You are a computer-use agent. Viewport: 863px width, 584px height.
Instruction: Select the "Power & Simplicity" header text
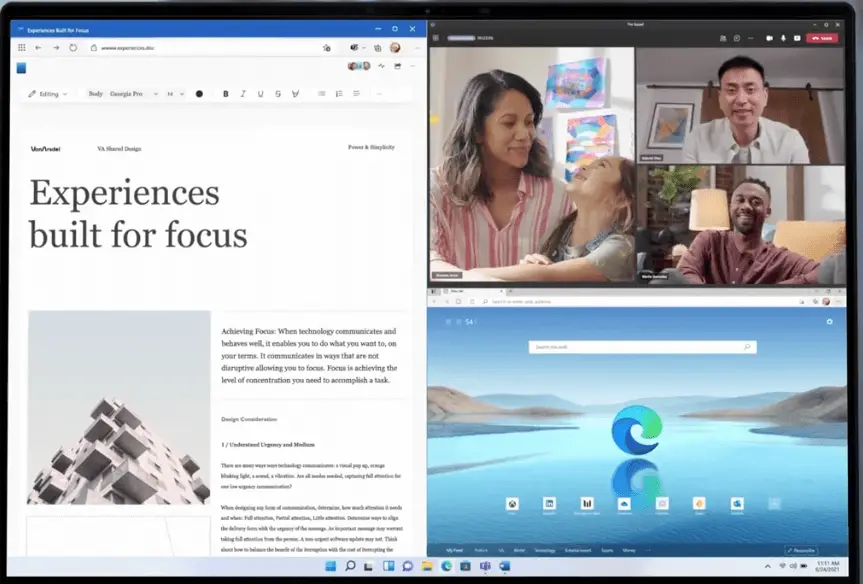371,148
